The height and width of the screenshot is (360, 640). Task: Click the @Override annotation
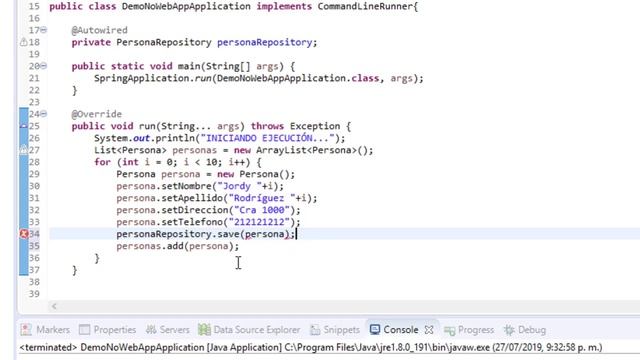click(x=96, y=114)
